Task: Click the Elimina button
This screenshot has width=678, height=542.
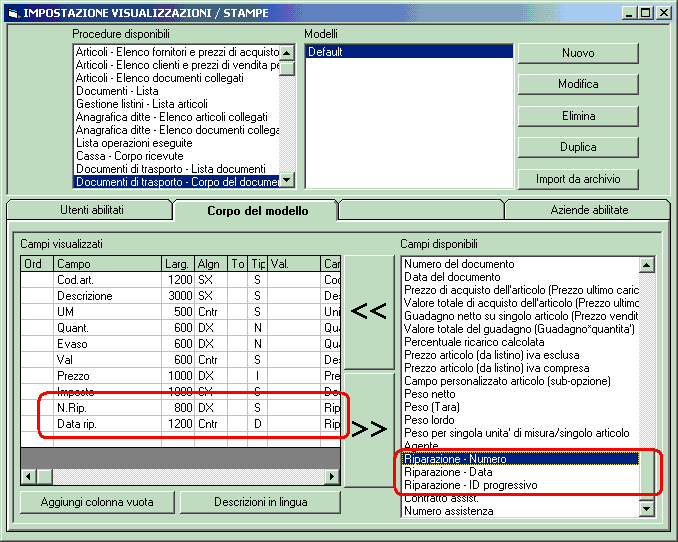Action: coord(578,116)
